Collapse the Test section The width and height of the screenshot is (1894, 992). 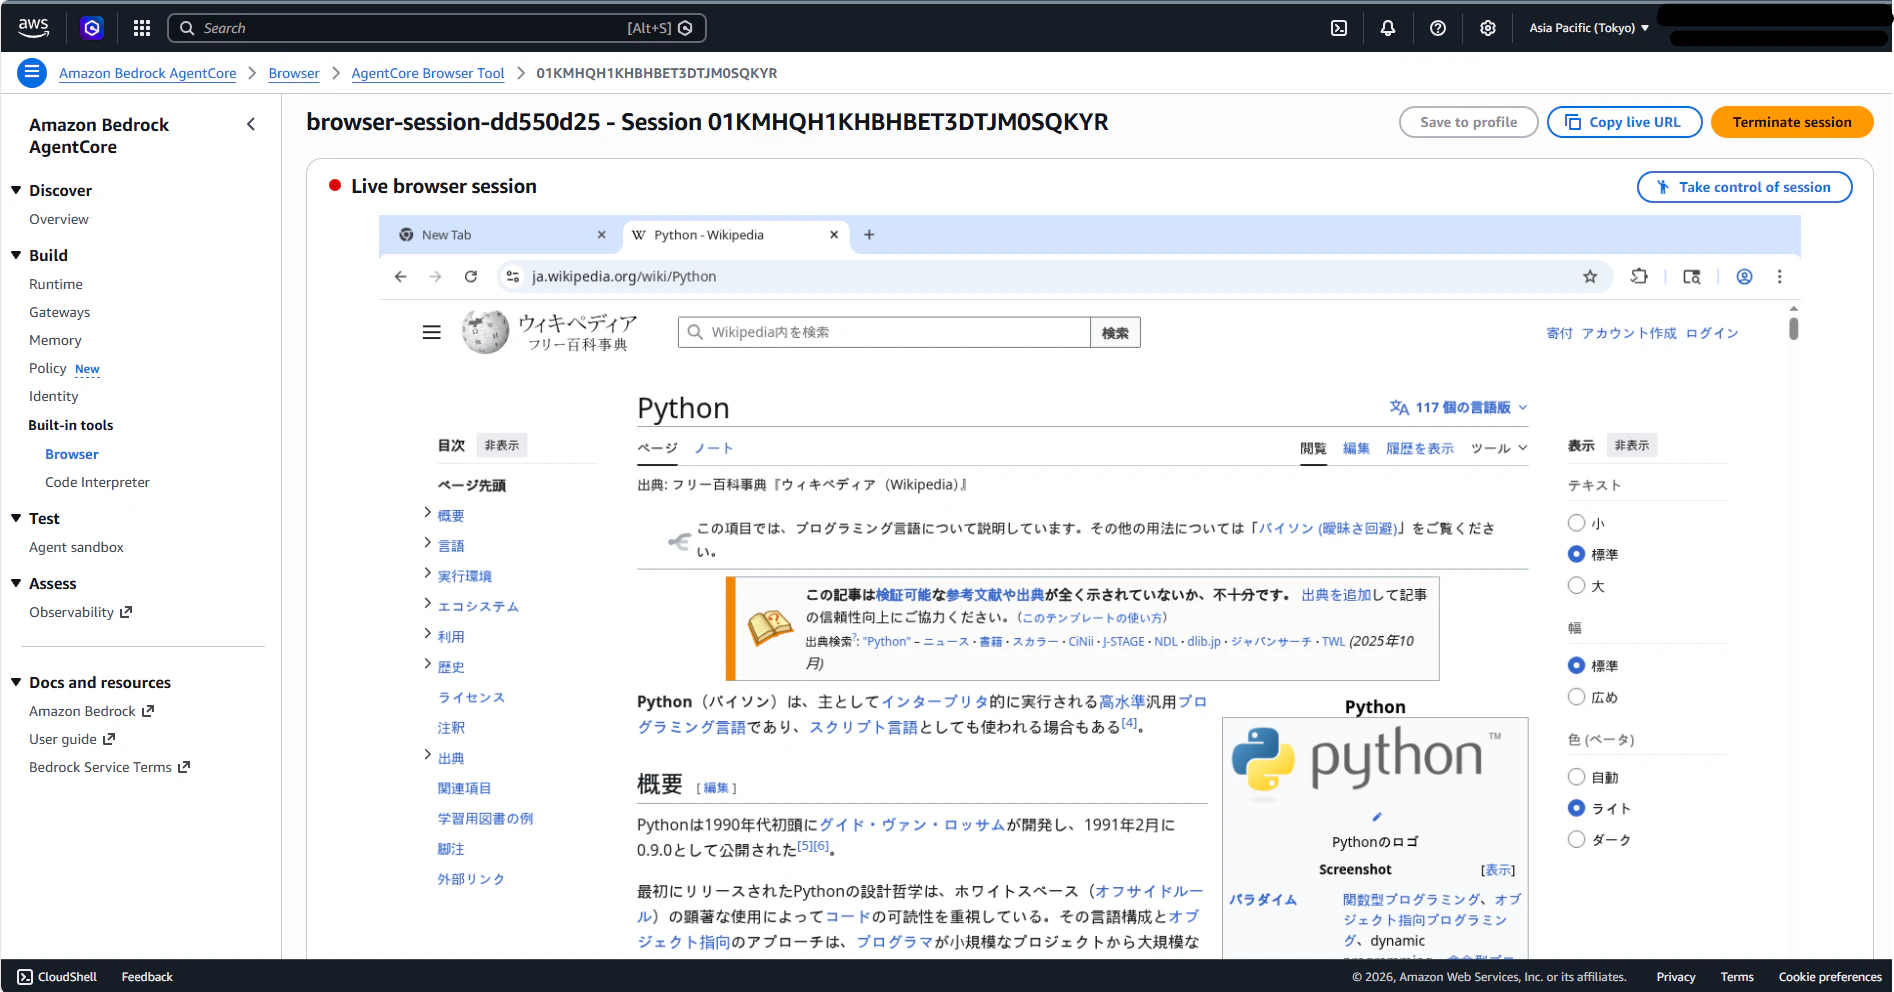[x=16, y=518]
